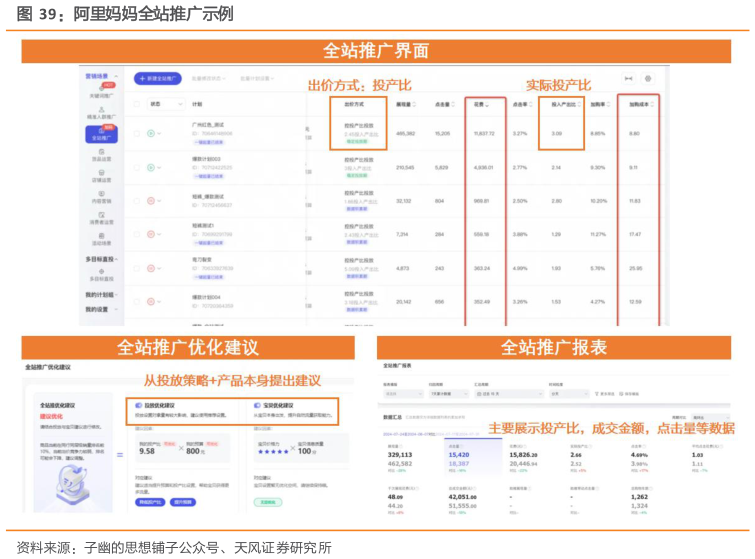
Task: Click the green button under 宝贝优化建议
Action: (268, 502)
